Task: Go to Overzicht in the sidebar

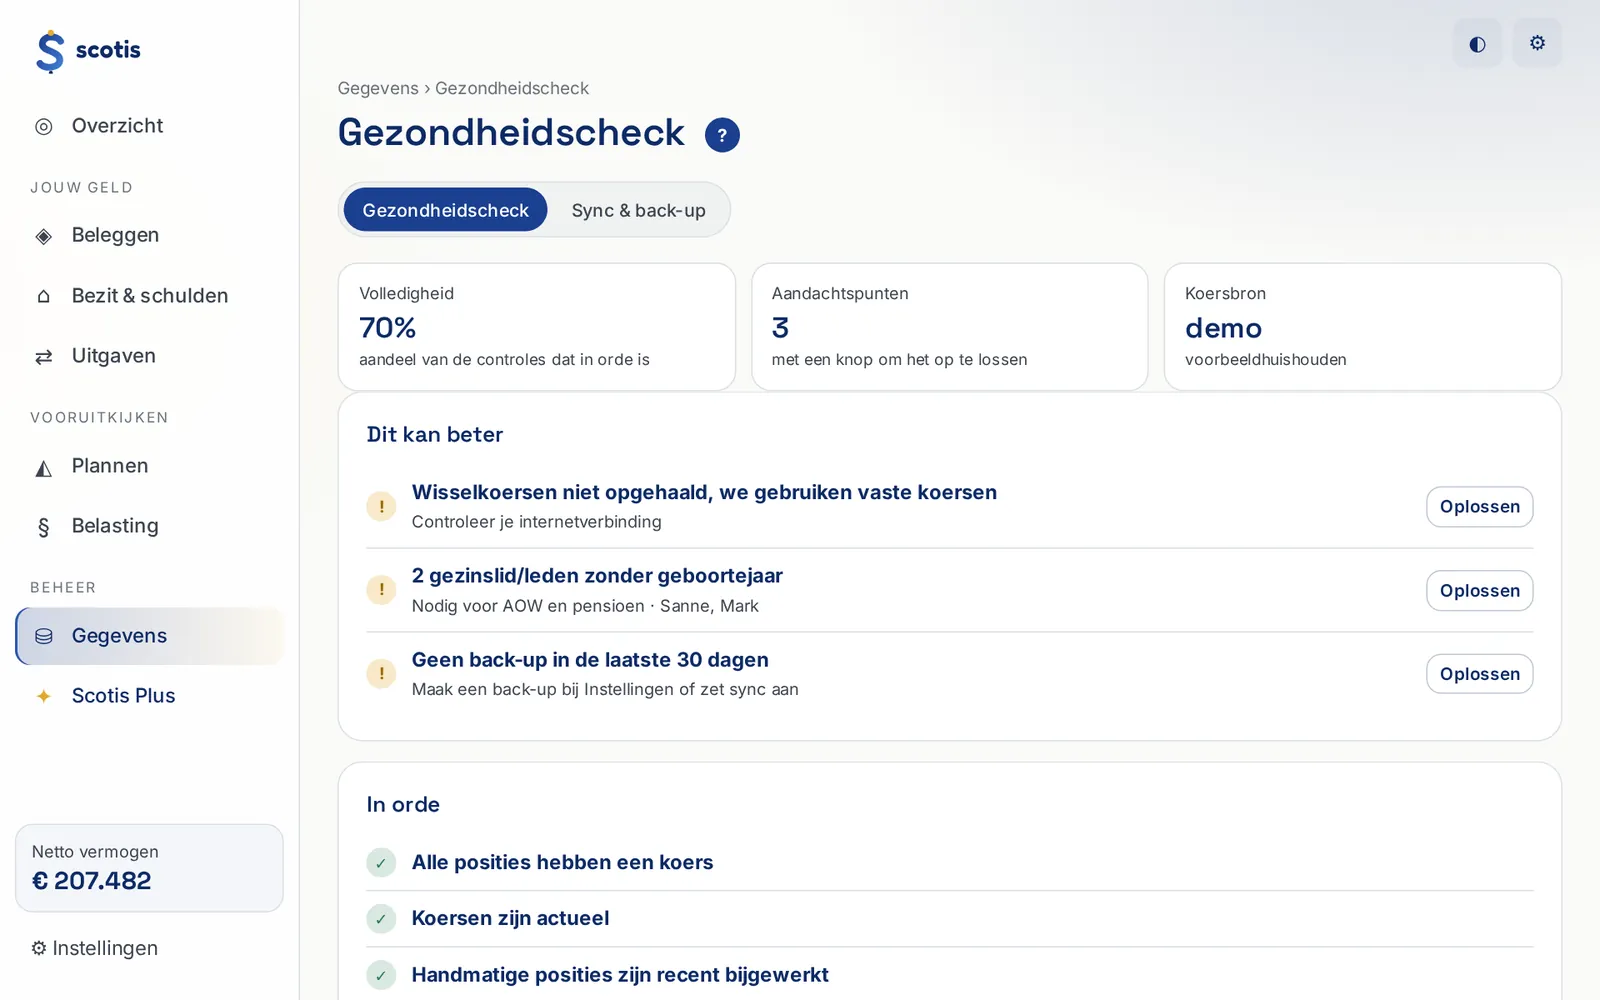Action: (150, 126)
